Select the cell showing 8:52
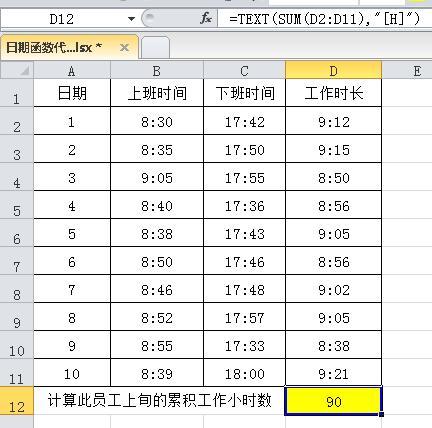432x428 pixels. pos(157,317)
